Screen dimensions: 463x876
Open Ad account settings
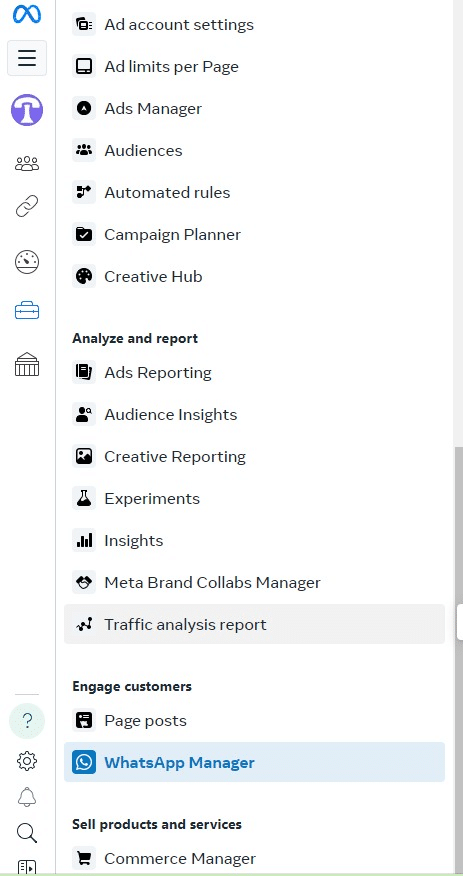tap(254, 25)
